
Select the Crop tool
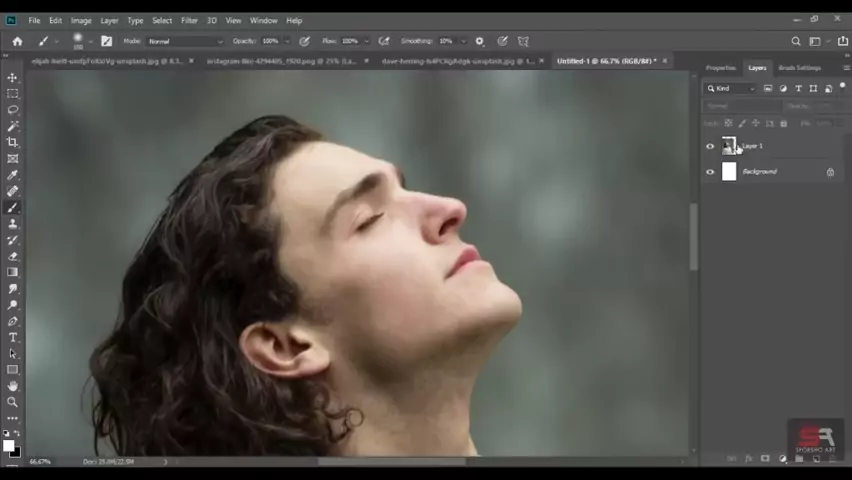[x=13, y=142]
